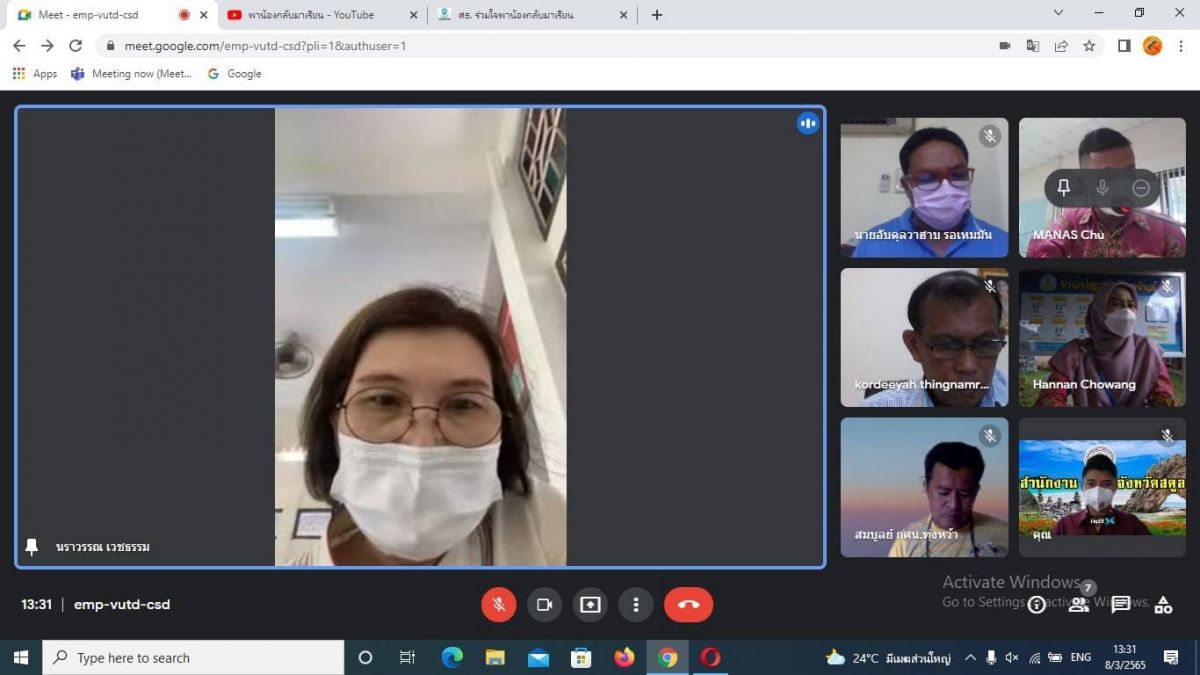Click the present screen button
This screenshot has height=675, width=1200.
coord(590,604)
